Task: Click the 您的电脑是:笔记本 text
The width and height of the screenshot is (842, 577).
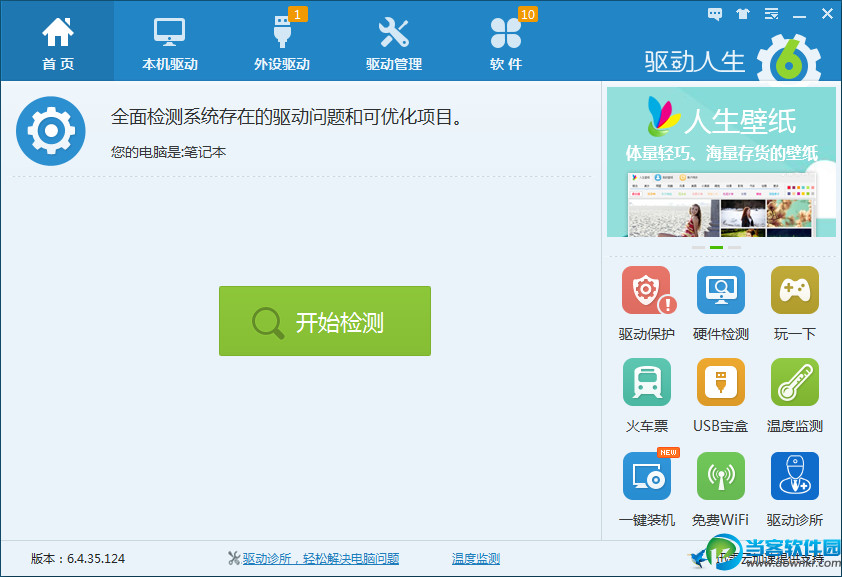Action: coord(168,152)
